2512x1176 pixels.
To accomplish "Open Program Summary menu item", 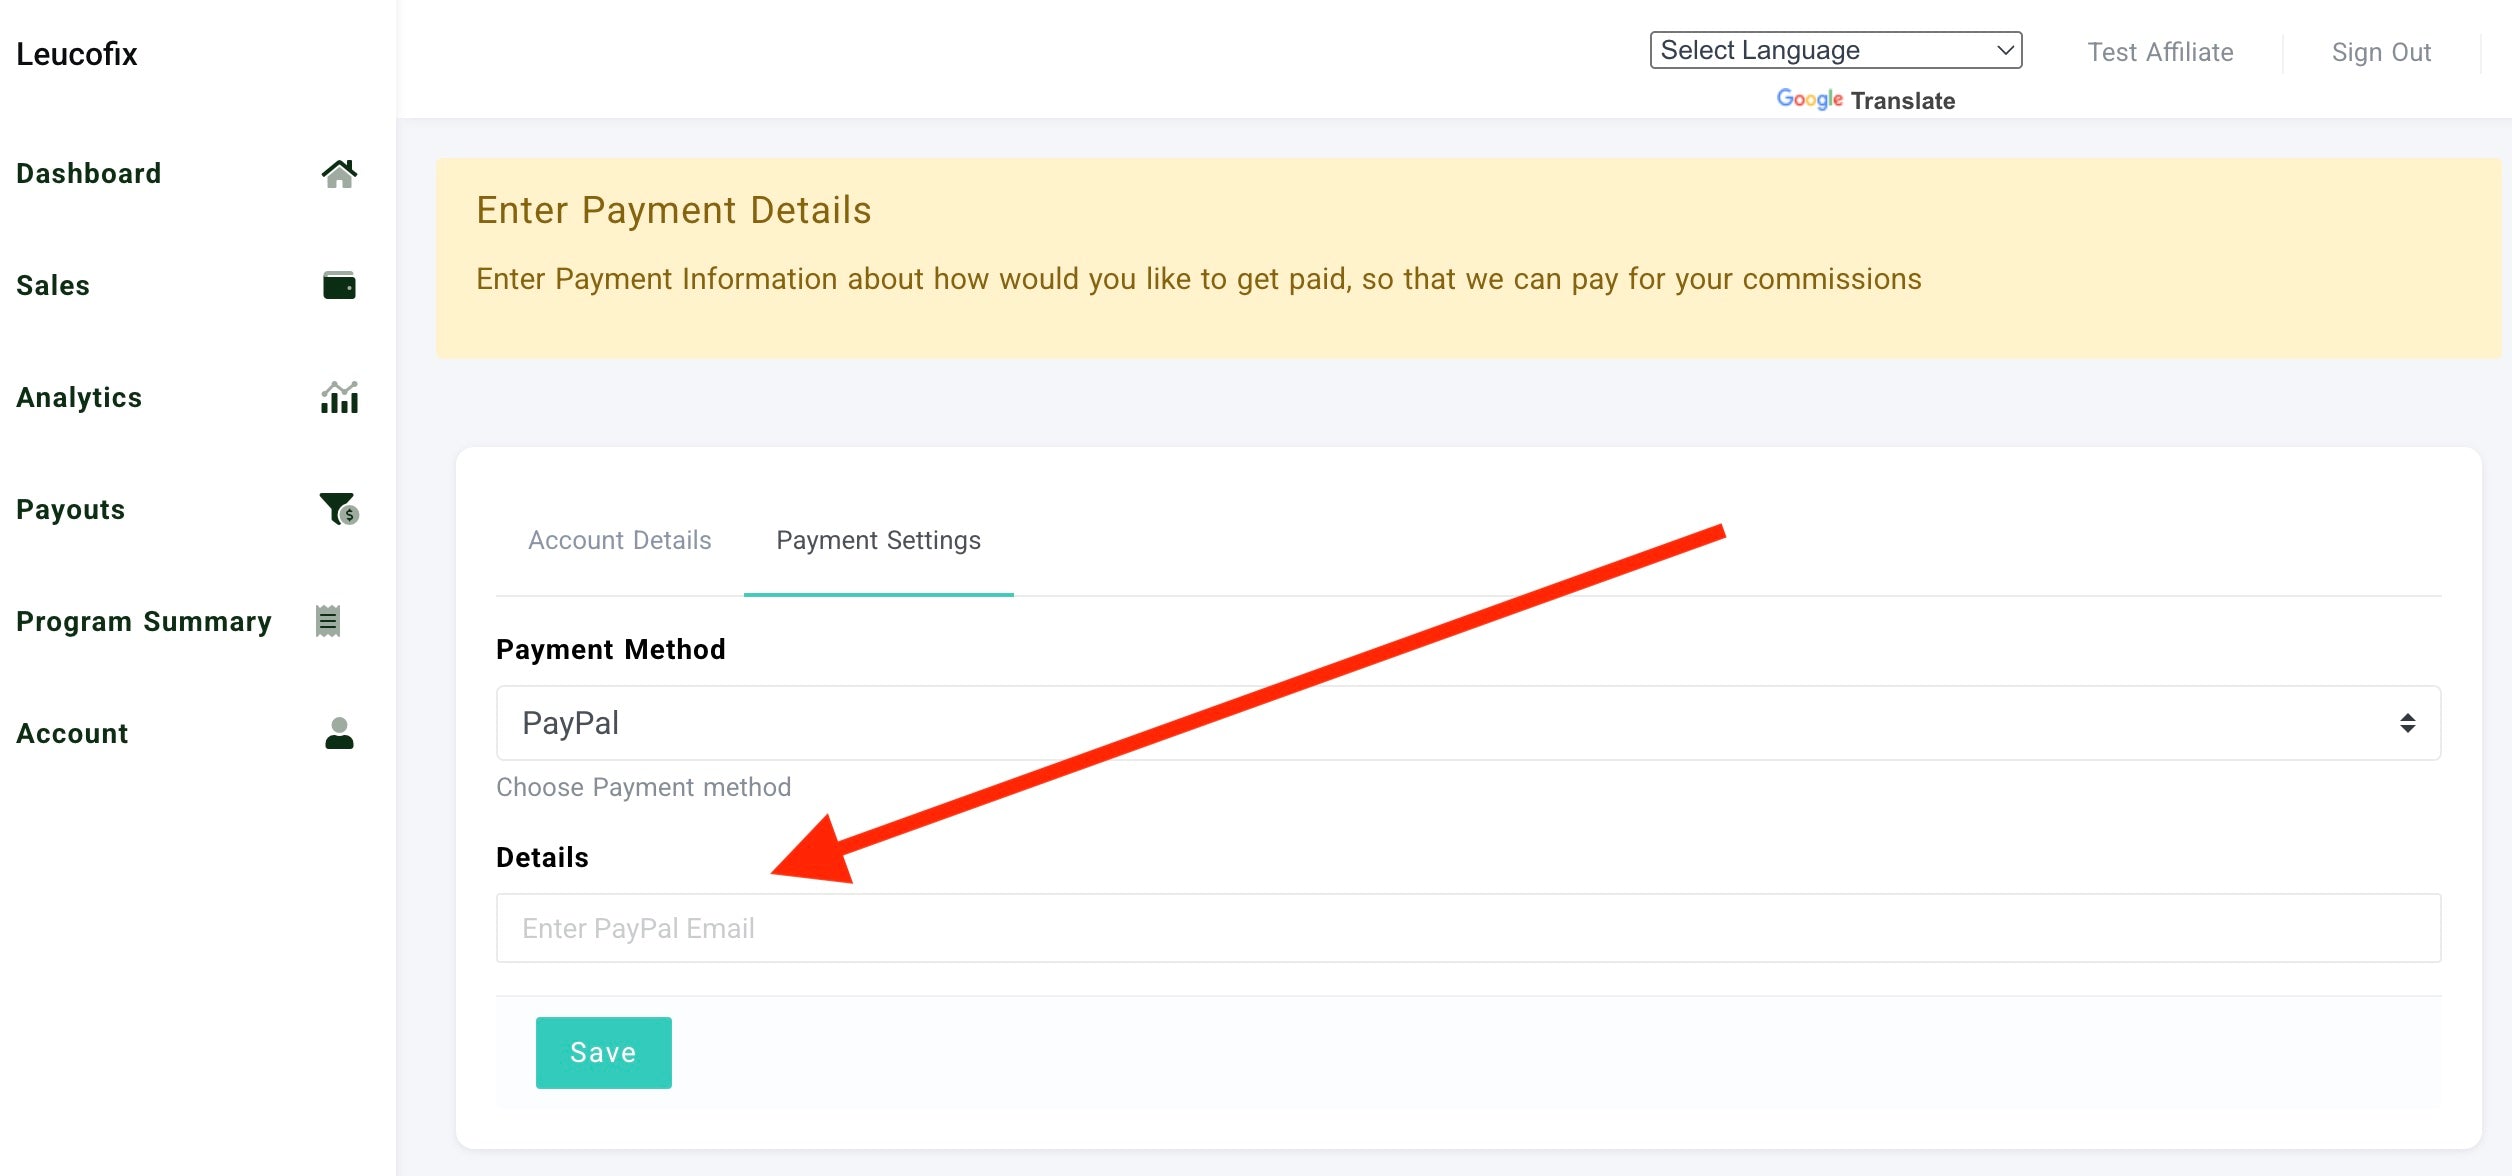I will 144,621.
